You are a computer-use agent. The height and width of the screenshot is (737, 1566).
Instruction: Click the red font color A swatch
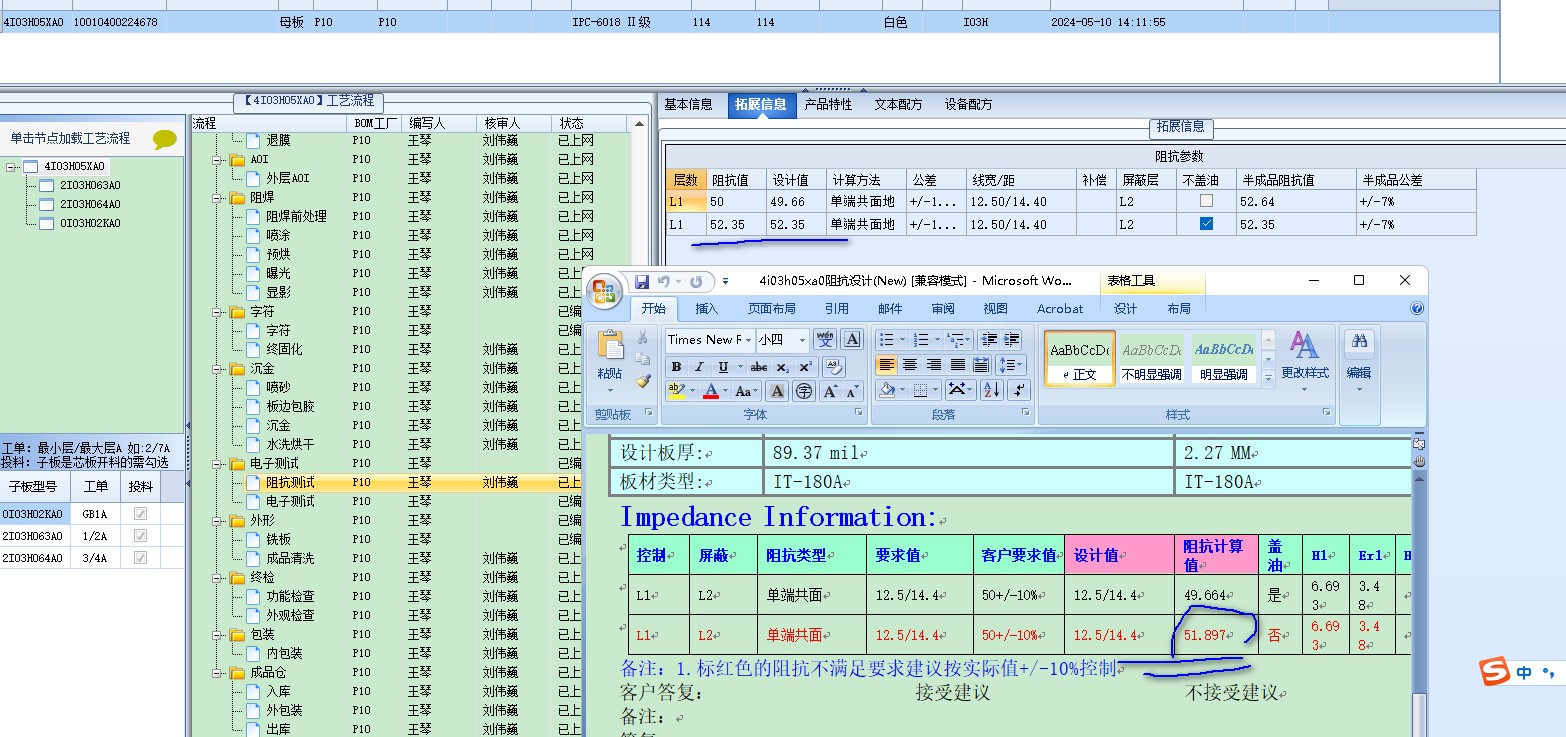point(710,392)
